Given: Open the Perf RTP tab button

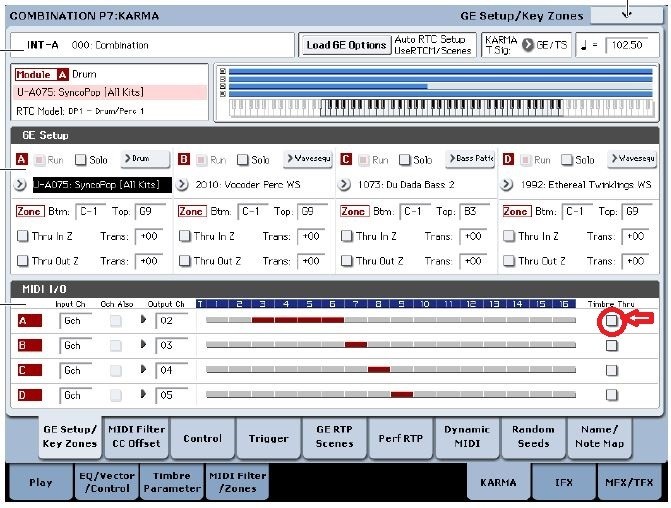Looking at the screenshot, I should coord(401,438).
